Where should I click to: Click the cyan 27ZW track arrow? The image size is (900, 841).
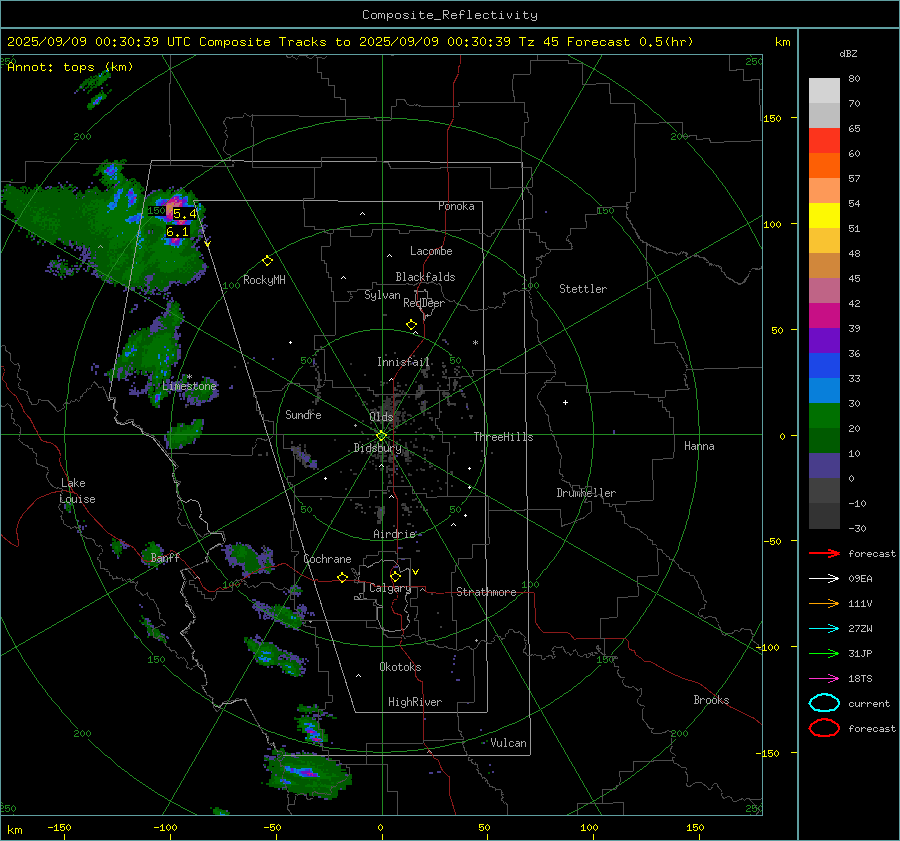(824, 629)
